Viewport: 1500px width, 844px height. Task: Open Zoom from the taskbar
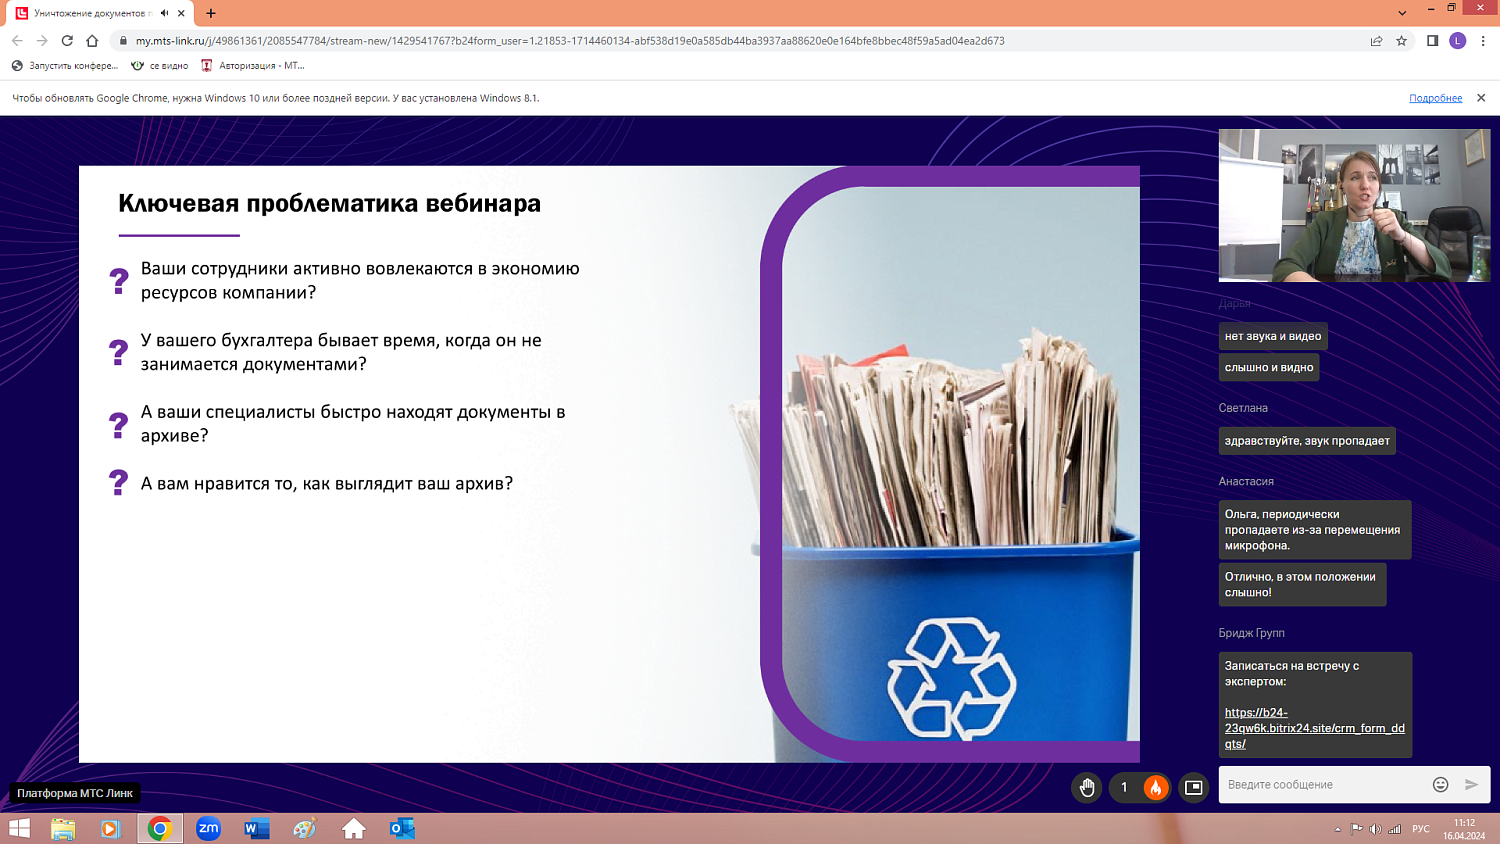208,828
